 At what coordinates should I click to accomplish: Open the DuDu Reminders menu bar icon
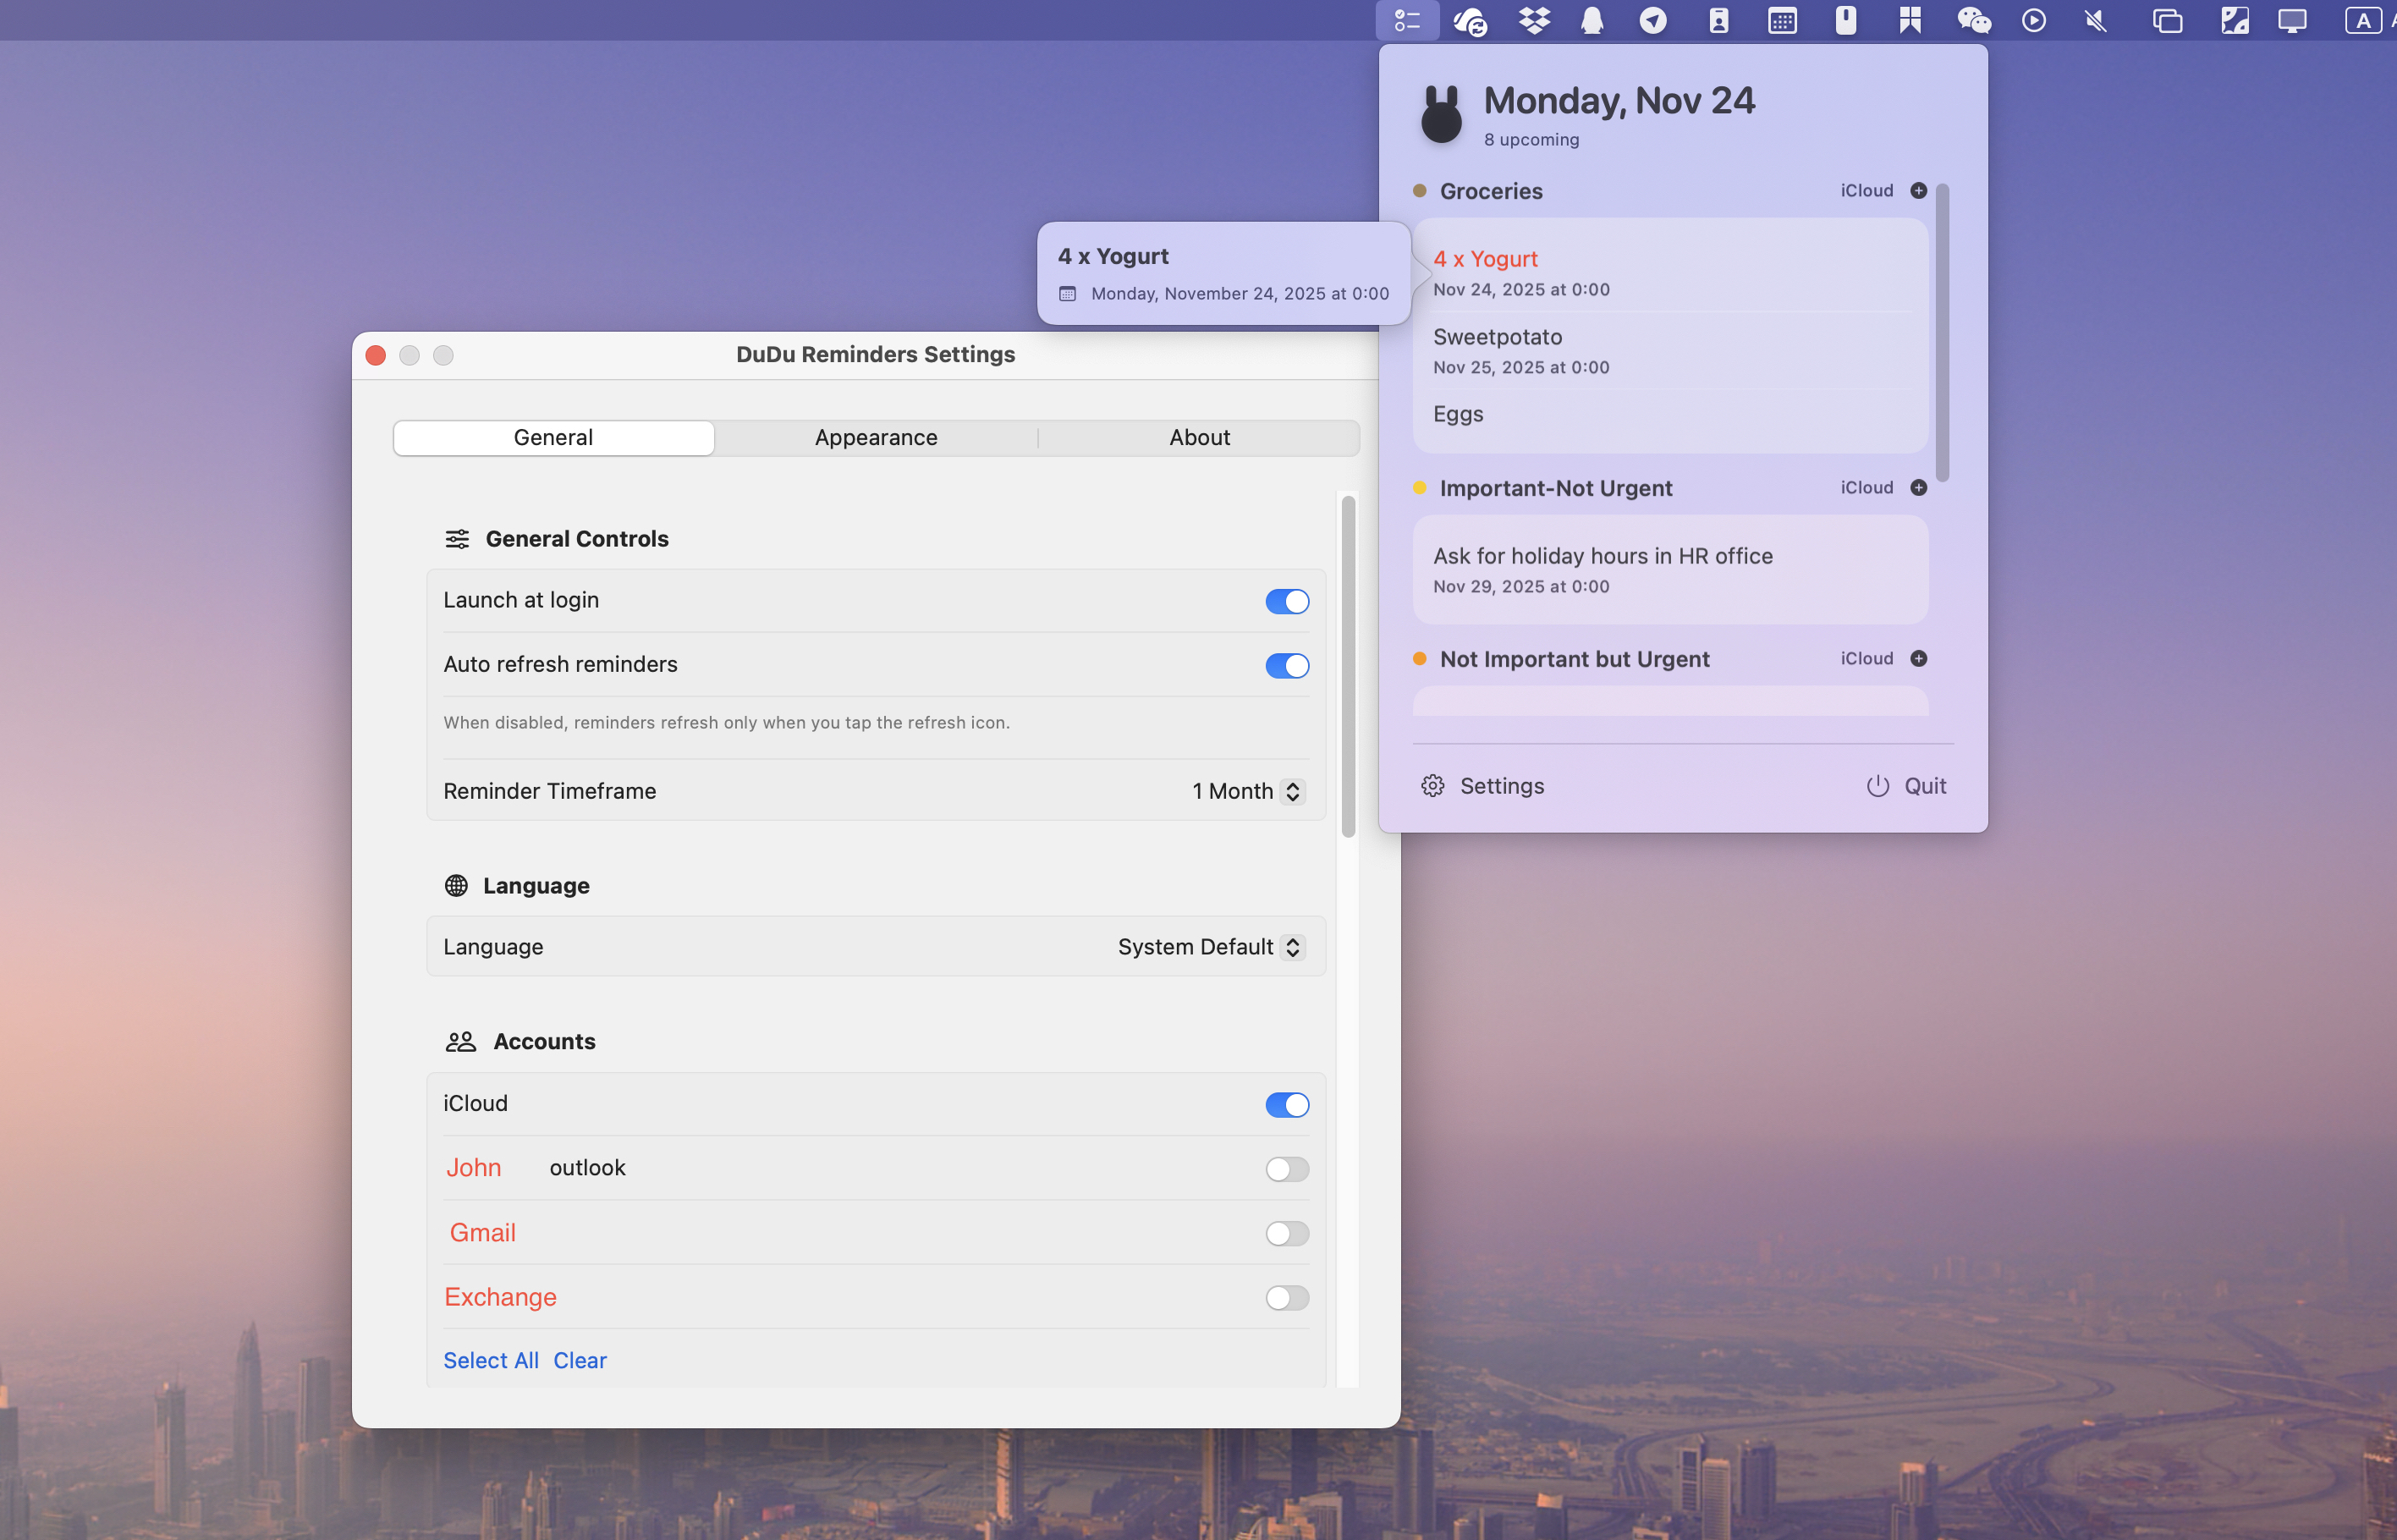click(x=1407, y=20)
